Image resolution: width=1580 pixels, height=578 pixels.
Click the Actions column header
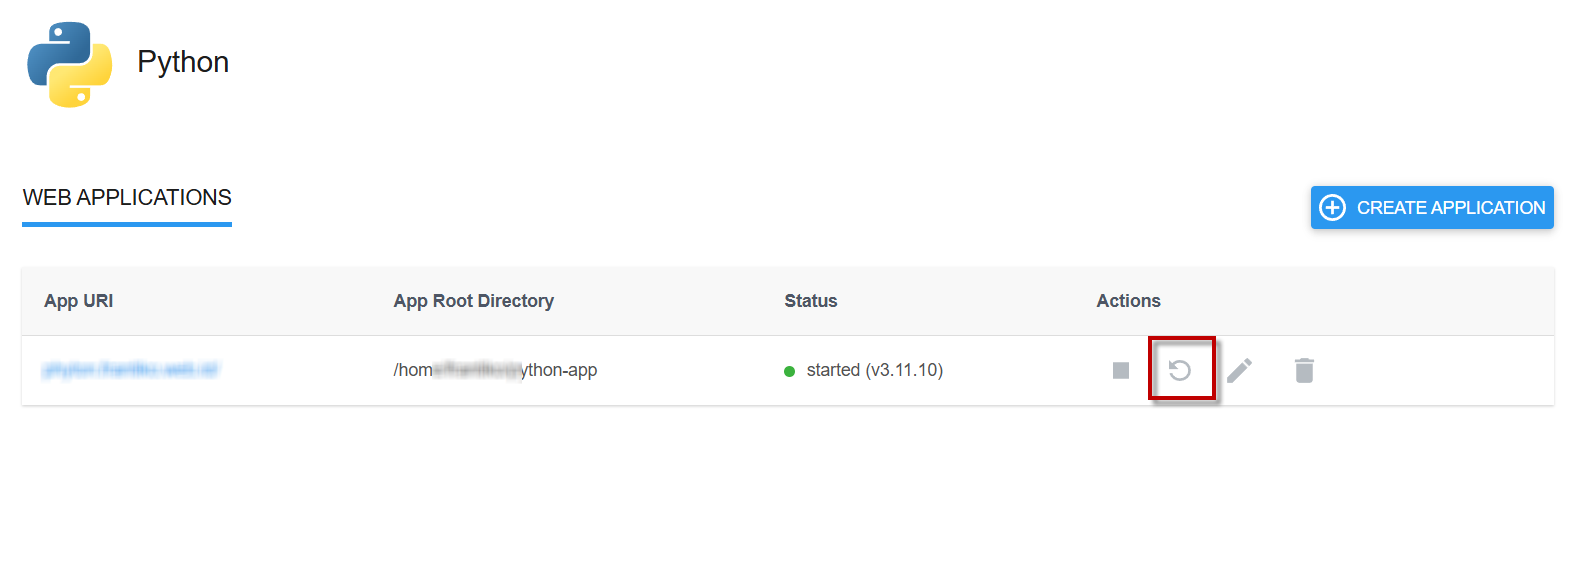(x=1128, y=301)
